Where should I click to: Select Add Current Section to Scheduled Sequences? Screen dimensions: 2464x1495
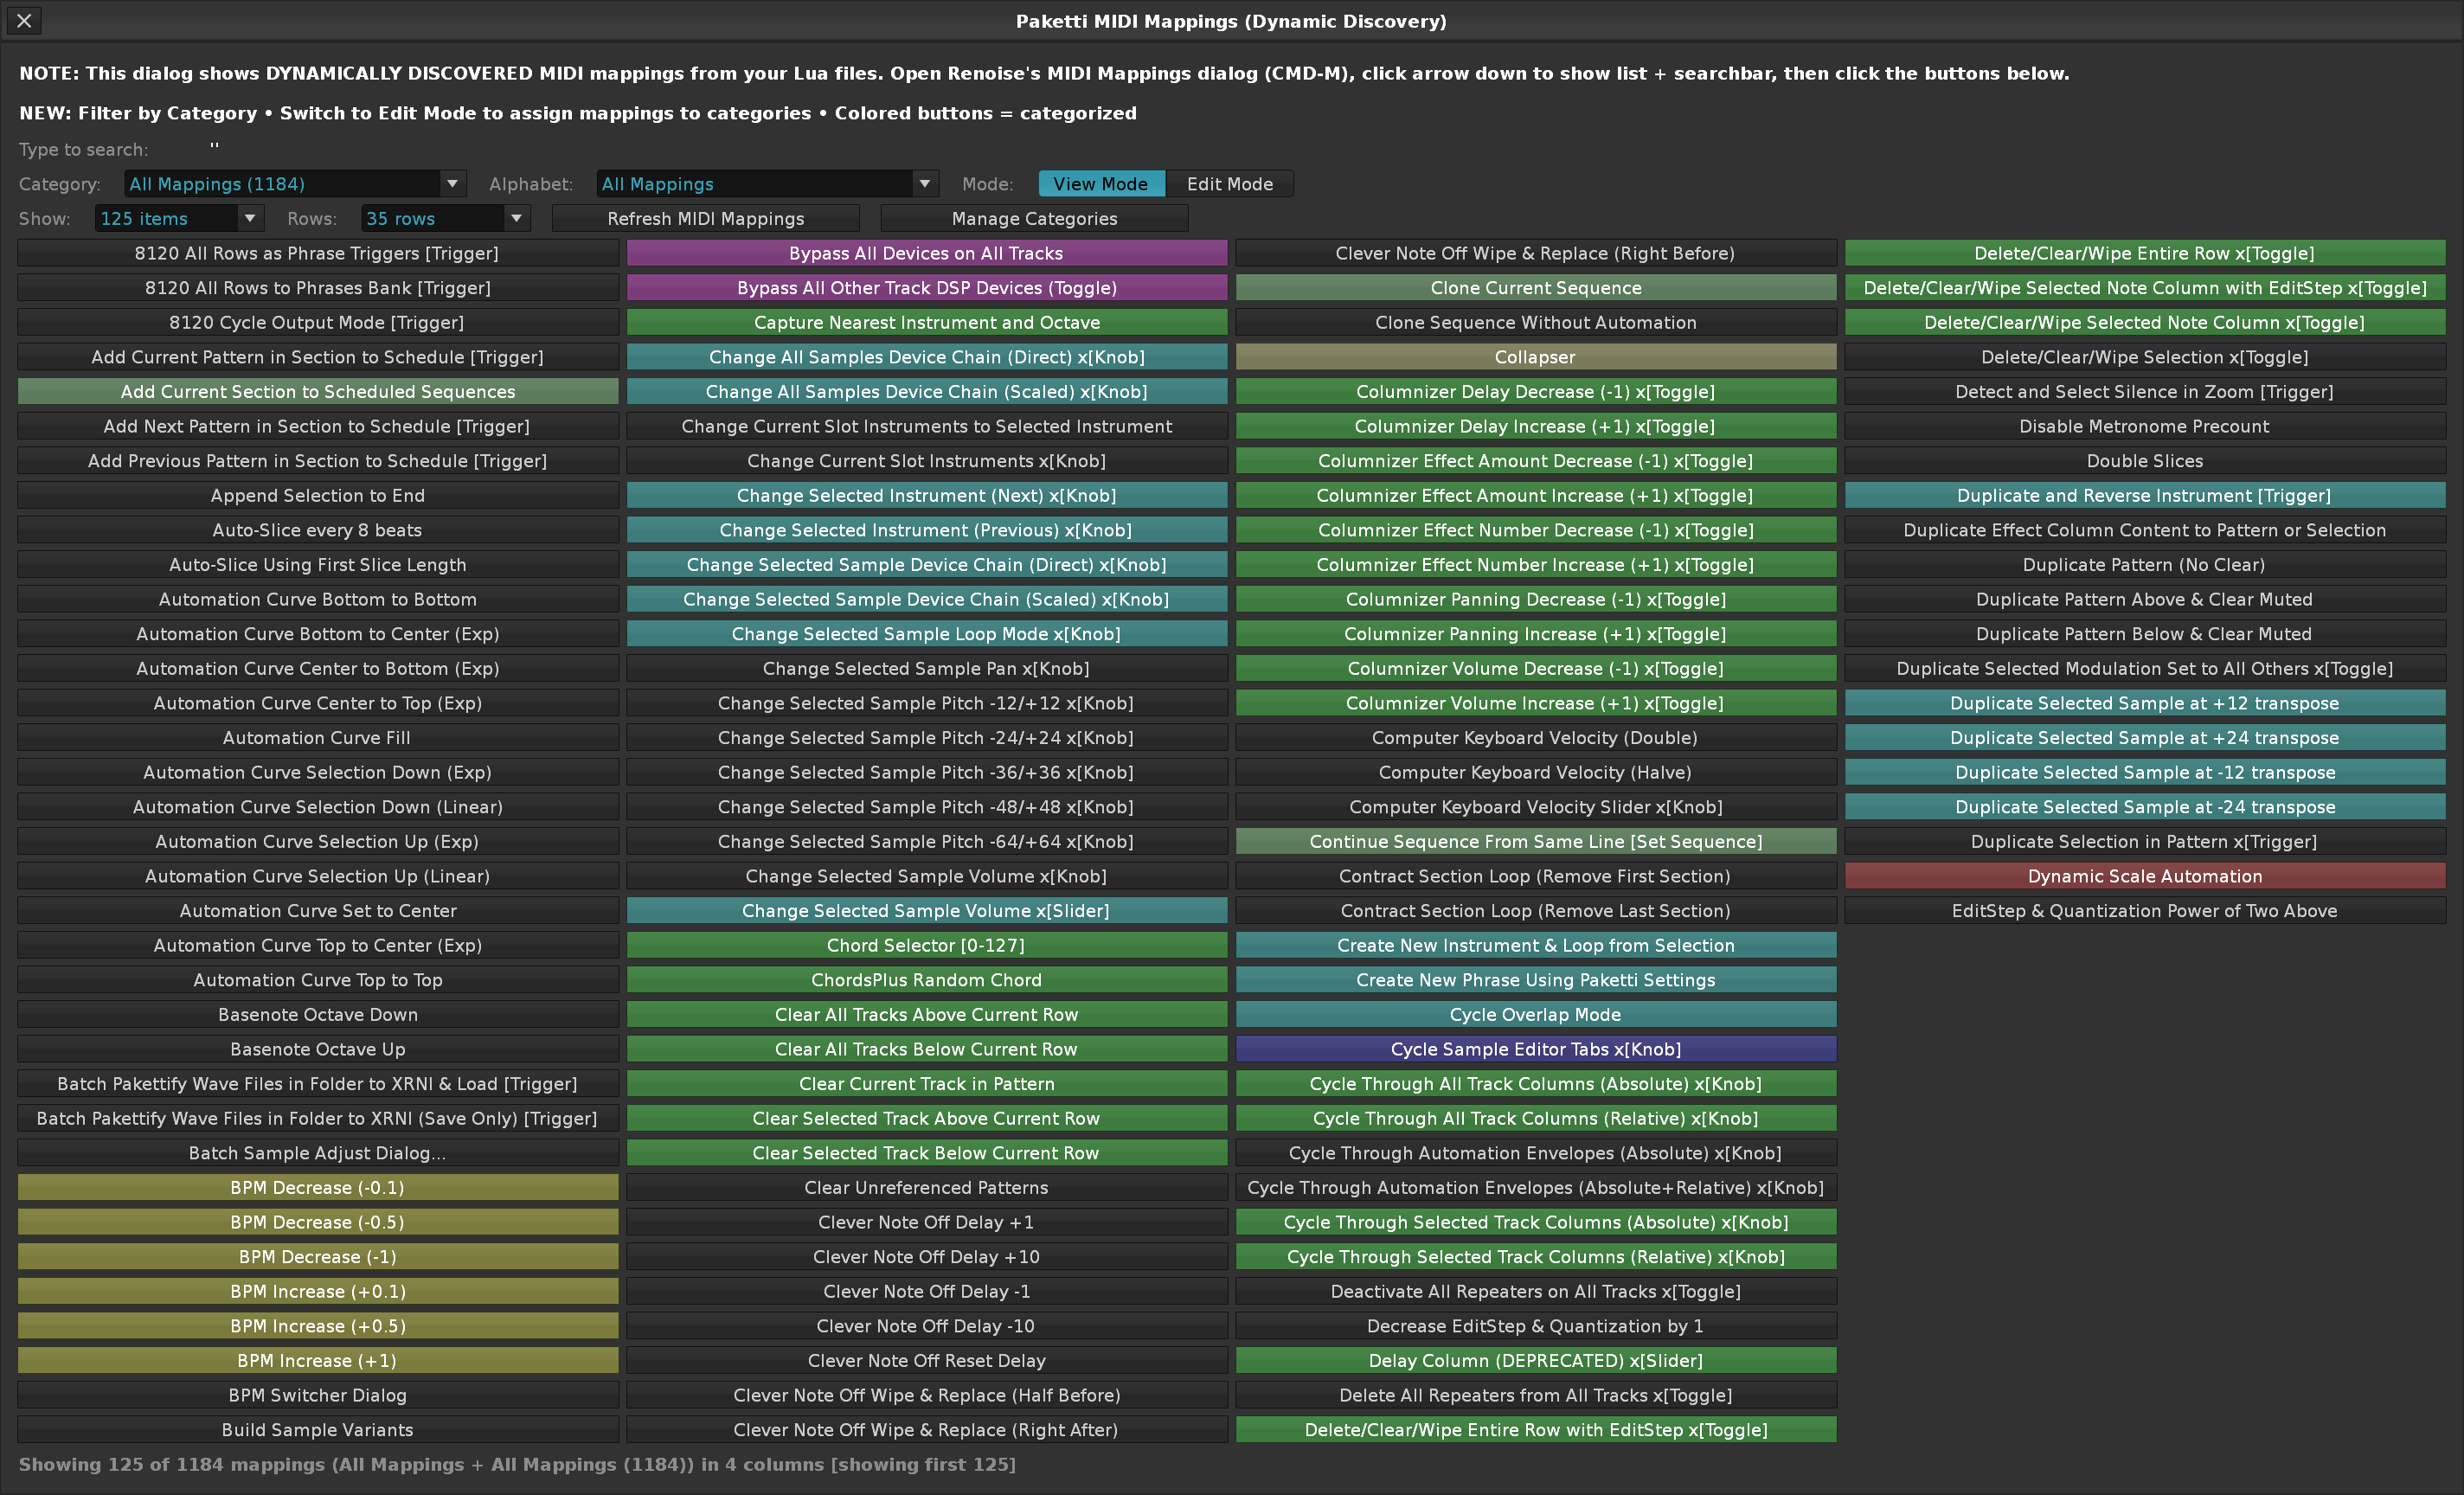[318, 391]
